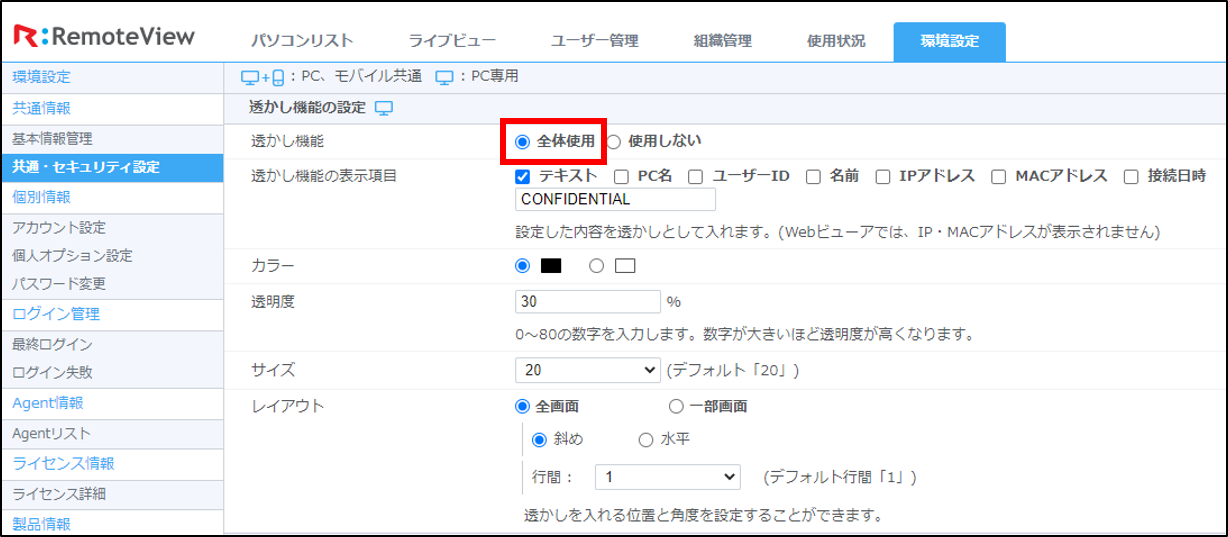The height and width of the screenshot is (537, 1228).
Task: Select the 使用しない radio button
Action: click(615, 142)
